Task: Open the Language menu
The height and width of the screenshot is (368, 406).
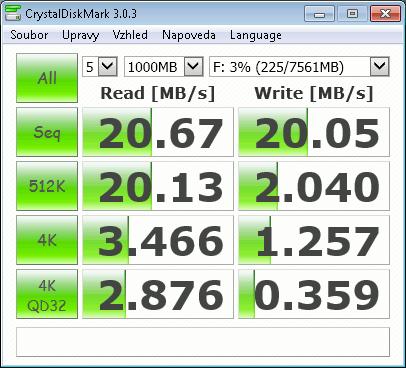Action: [x=256, y=35]
